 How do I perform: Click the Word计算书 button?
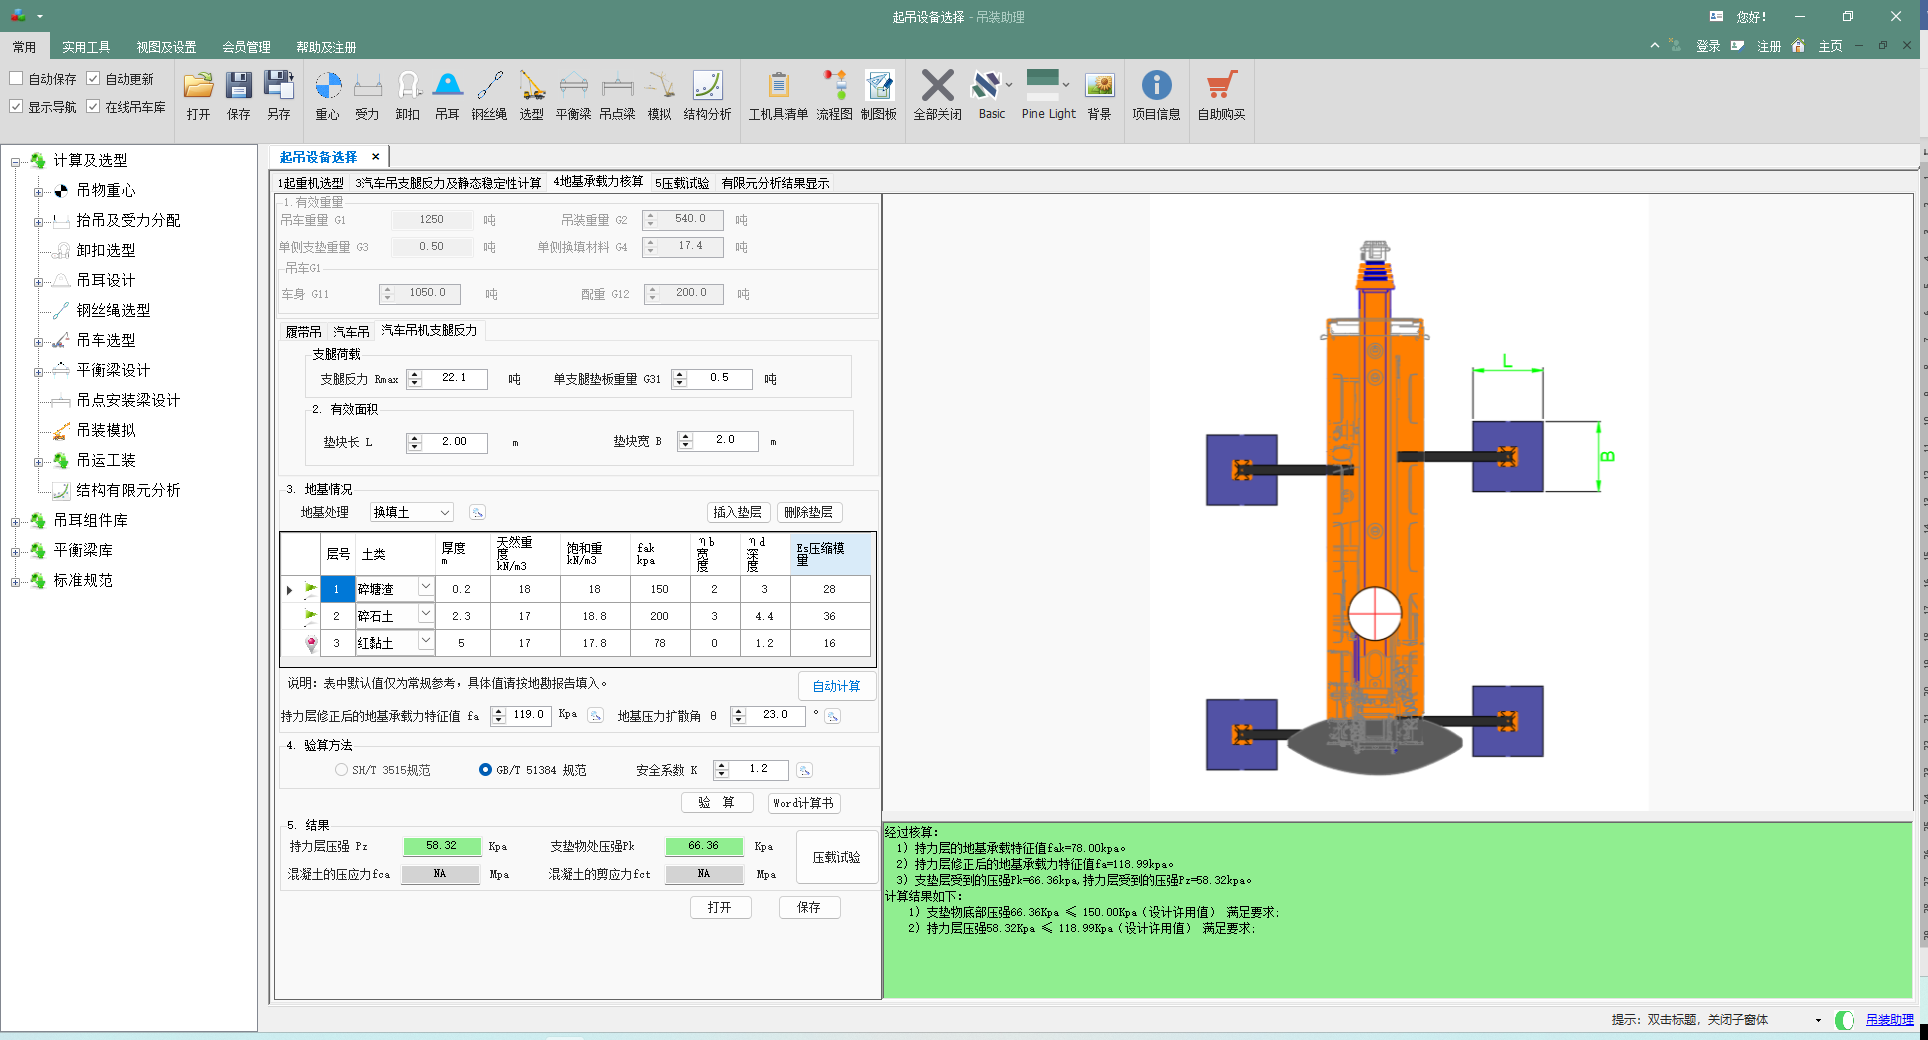click(x=803, y=803)
